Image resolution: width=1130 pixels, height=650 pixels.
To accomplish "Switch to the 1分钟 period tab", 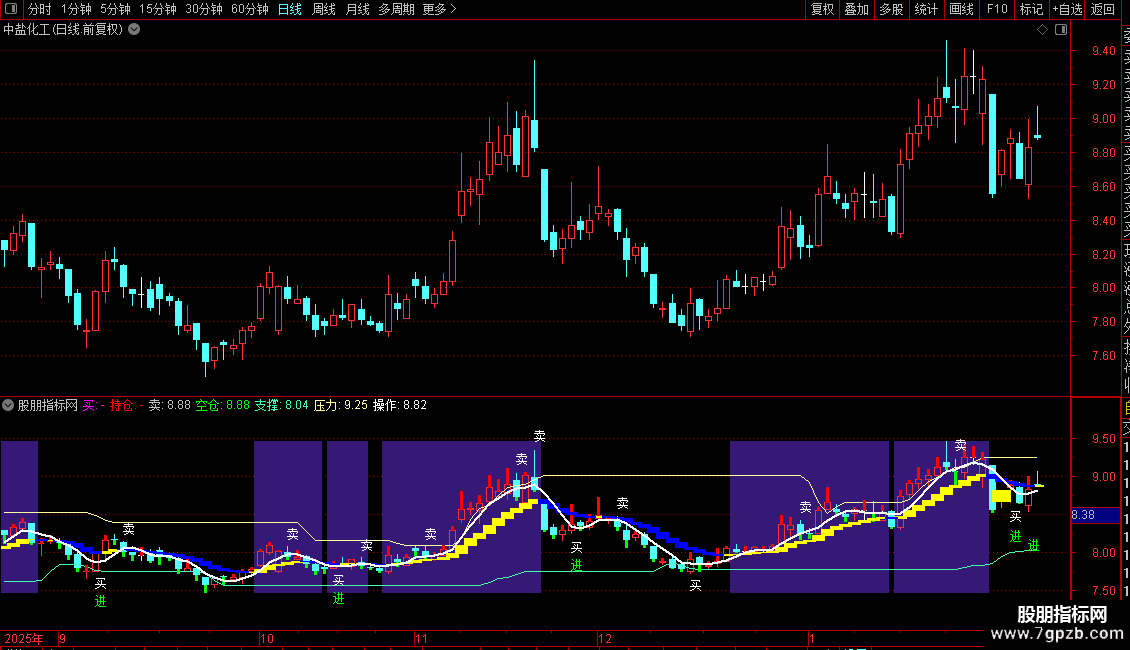I will (76, 9).
